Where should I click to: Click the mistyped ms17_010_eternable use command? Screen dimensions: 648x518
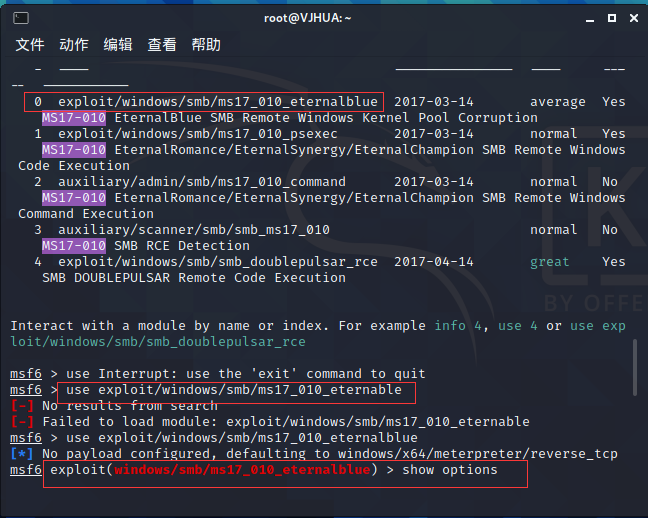click(x=233, y=390)
